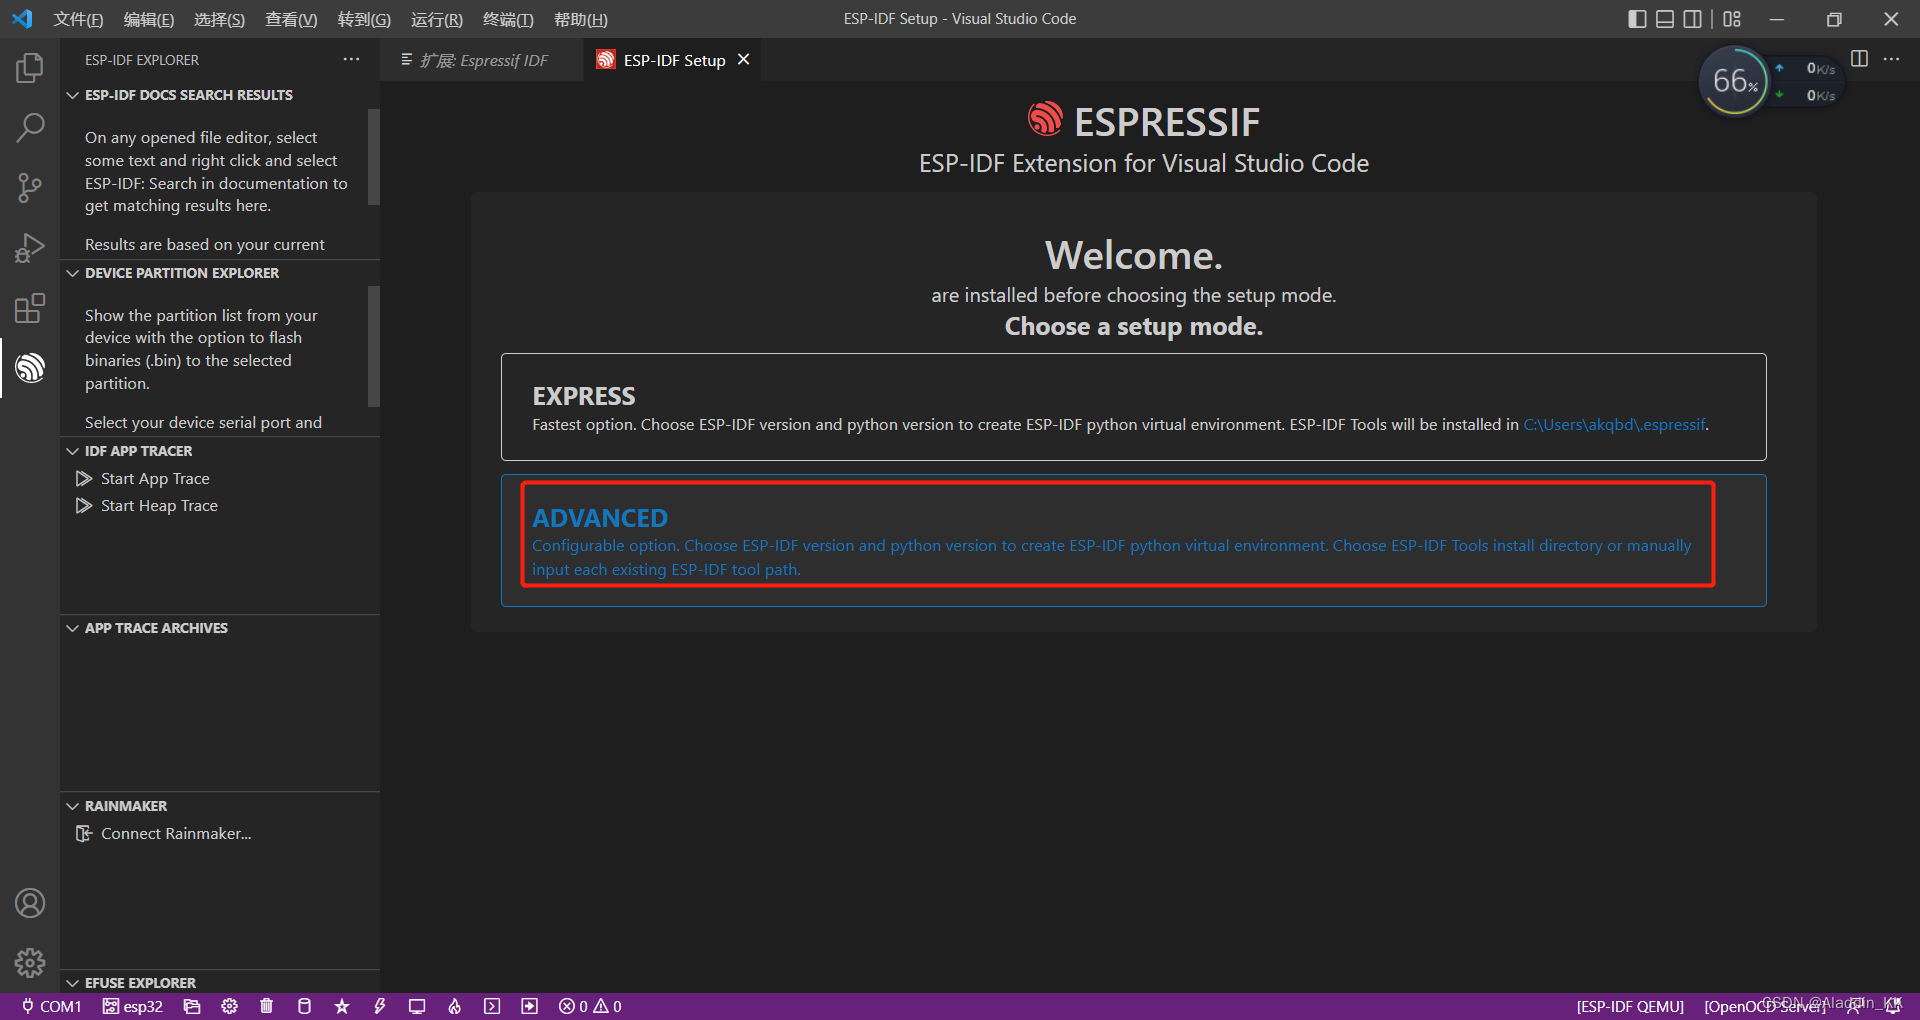
Task: Toggle panel layout icon
Action: click(x=1665, y=19)
